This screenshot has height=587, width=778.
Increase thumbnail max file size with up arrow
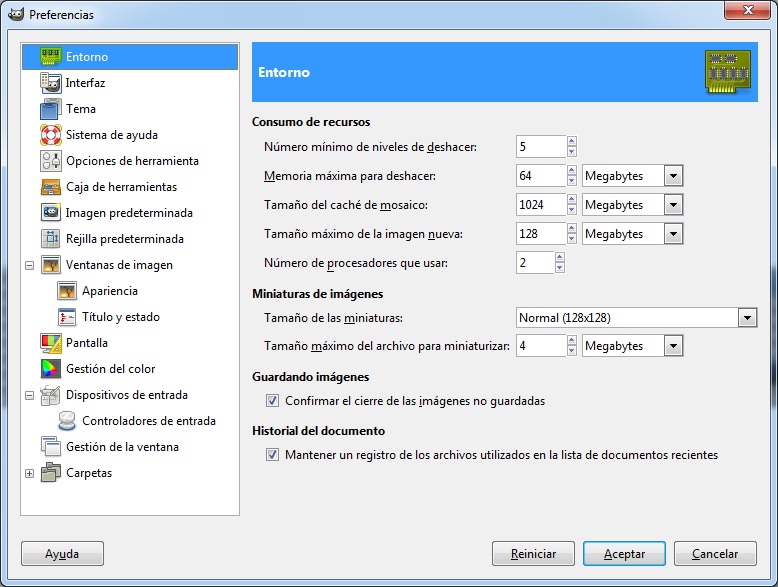click(572, 340)
